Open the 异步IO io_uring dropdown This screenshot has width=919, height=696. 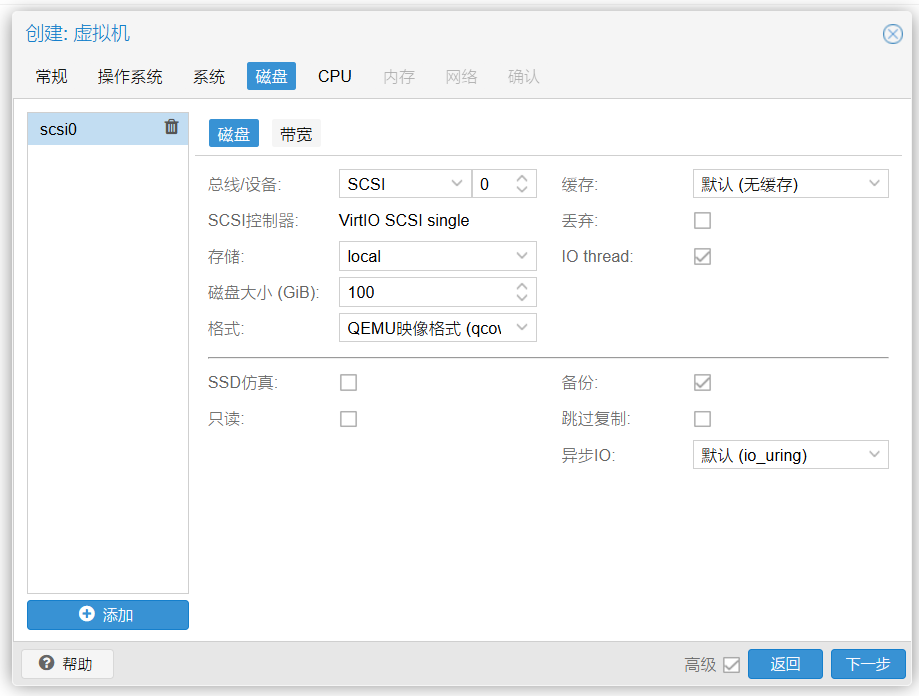click(x=874, y=454)
